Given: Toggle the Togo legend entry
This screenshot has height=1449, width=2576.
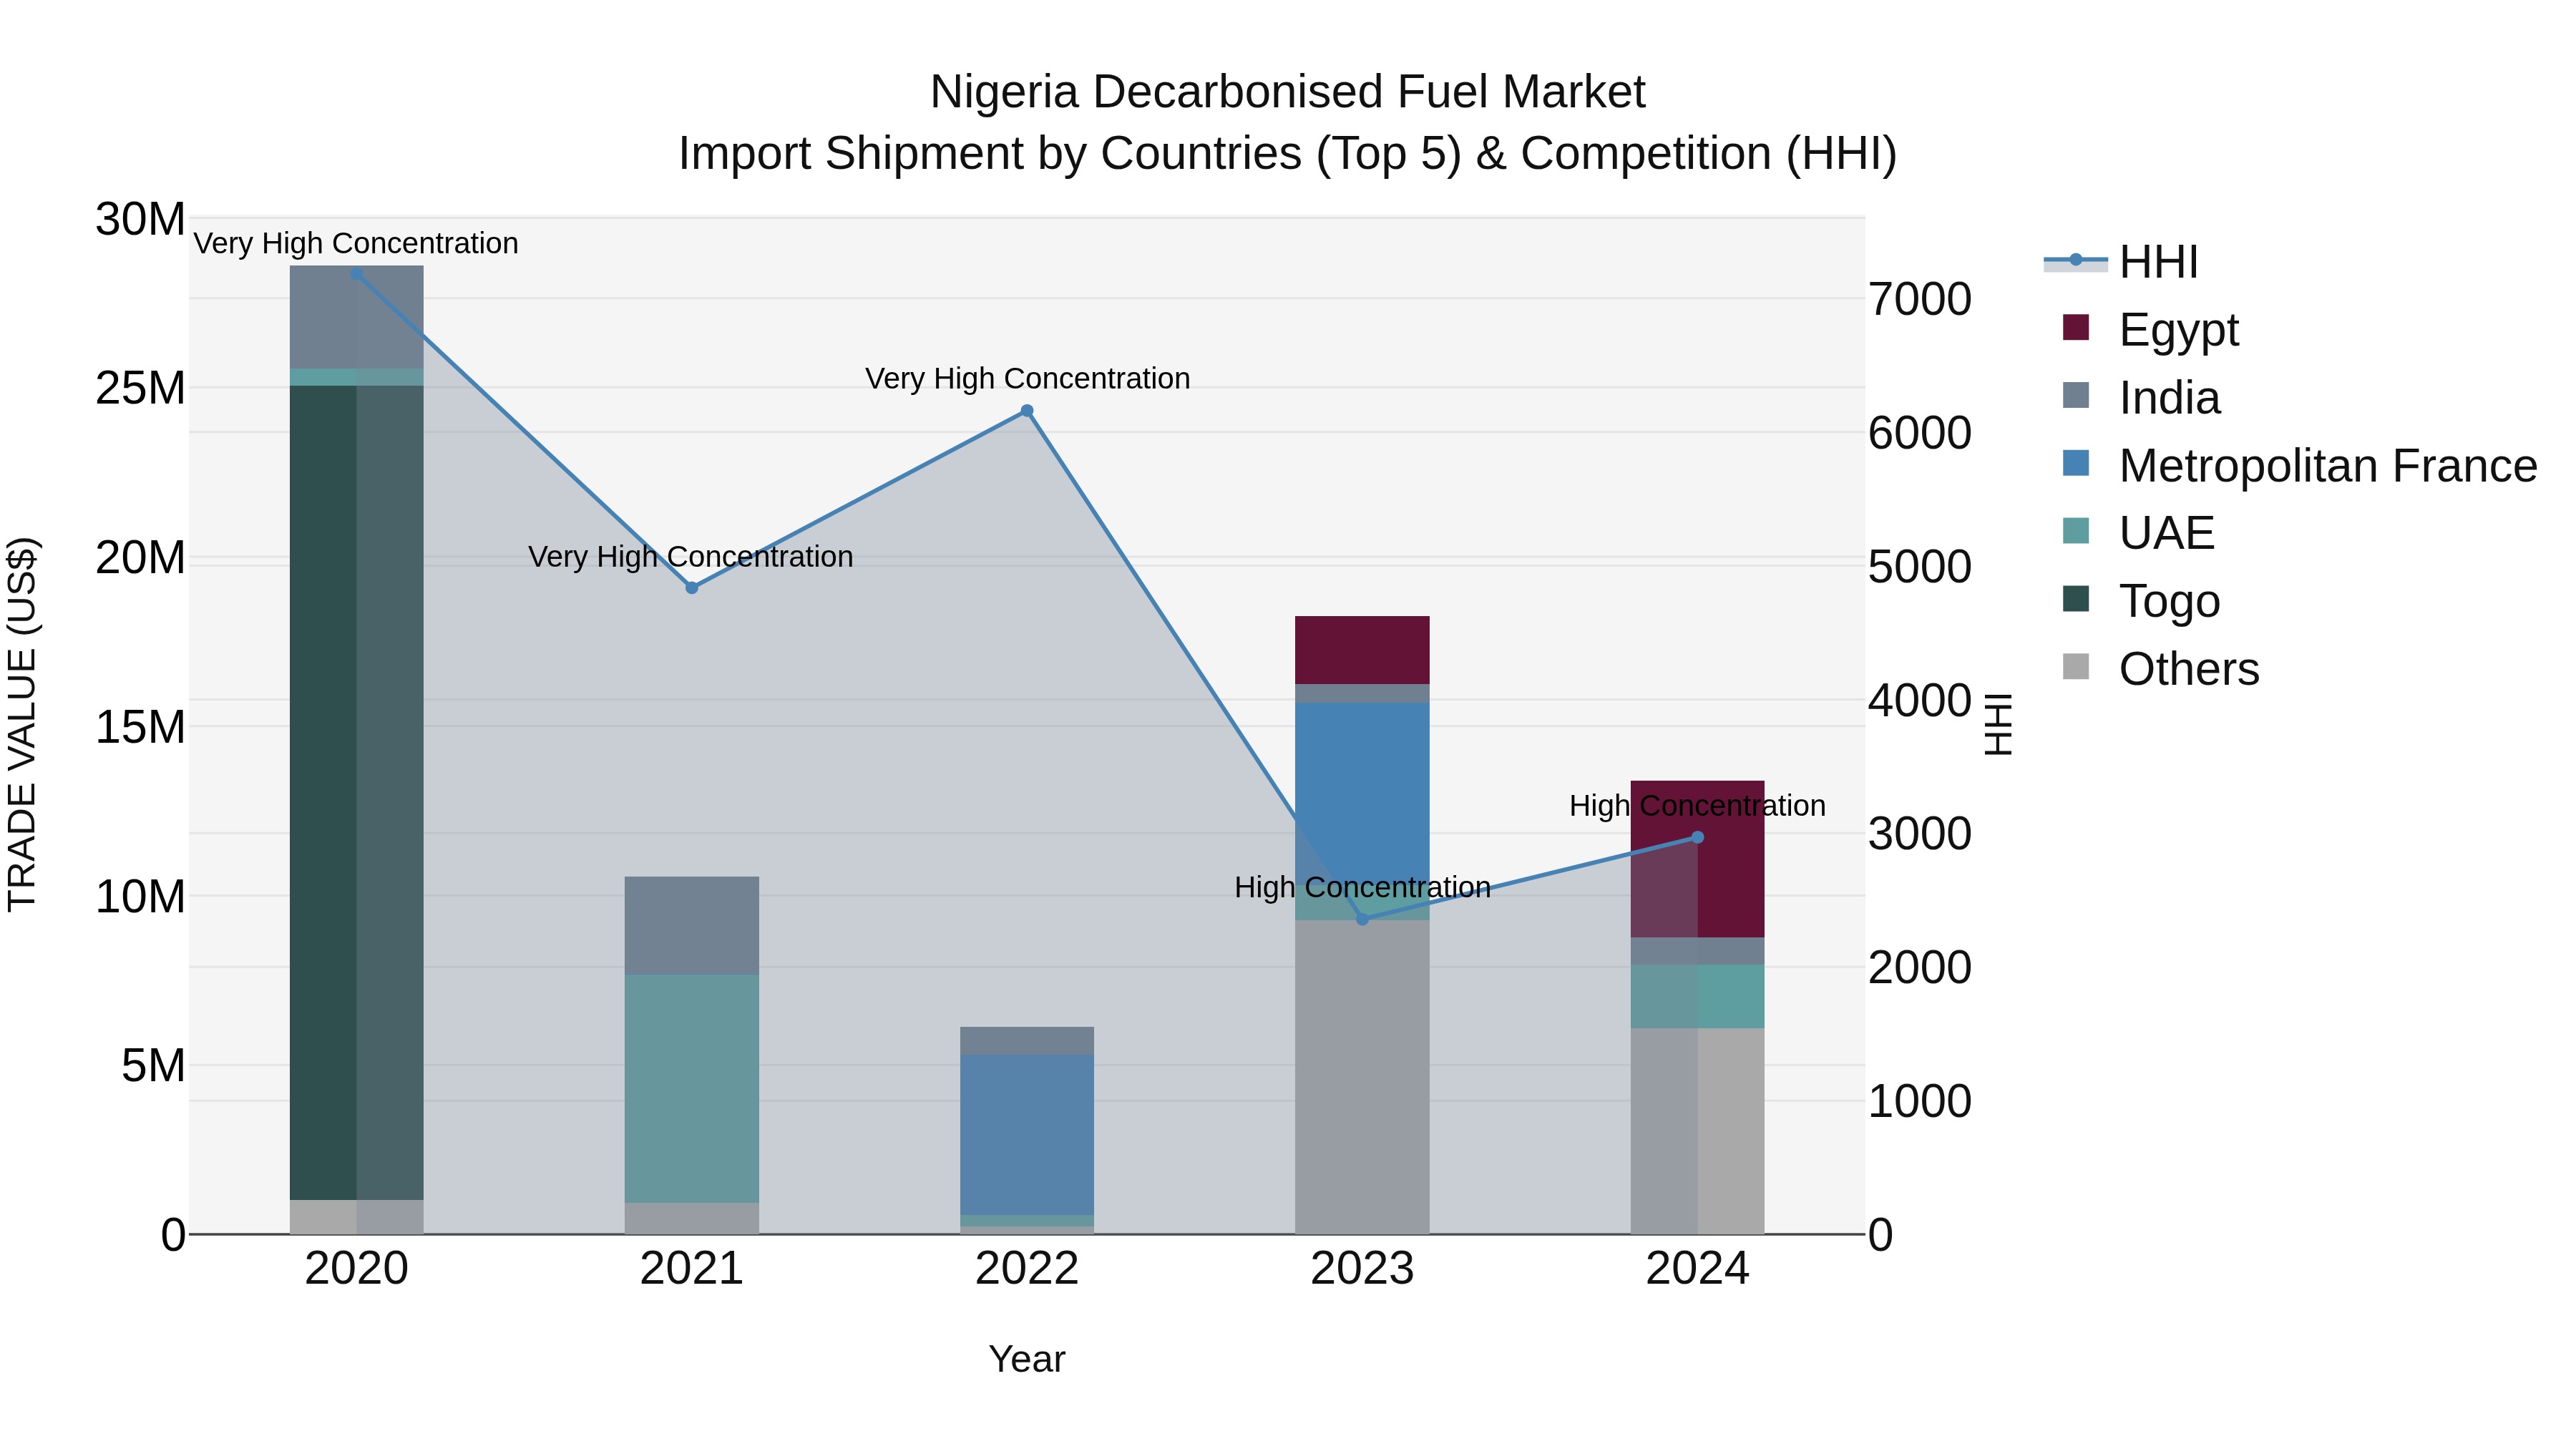Looking at the screenshot, I should point(2141,600).
